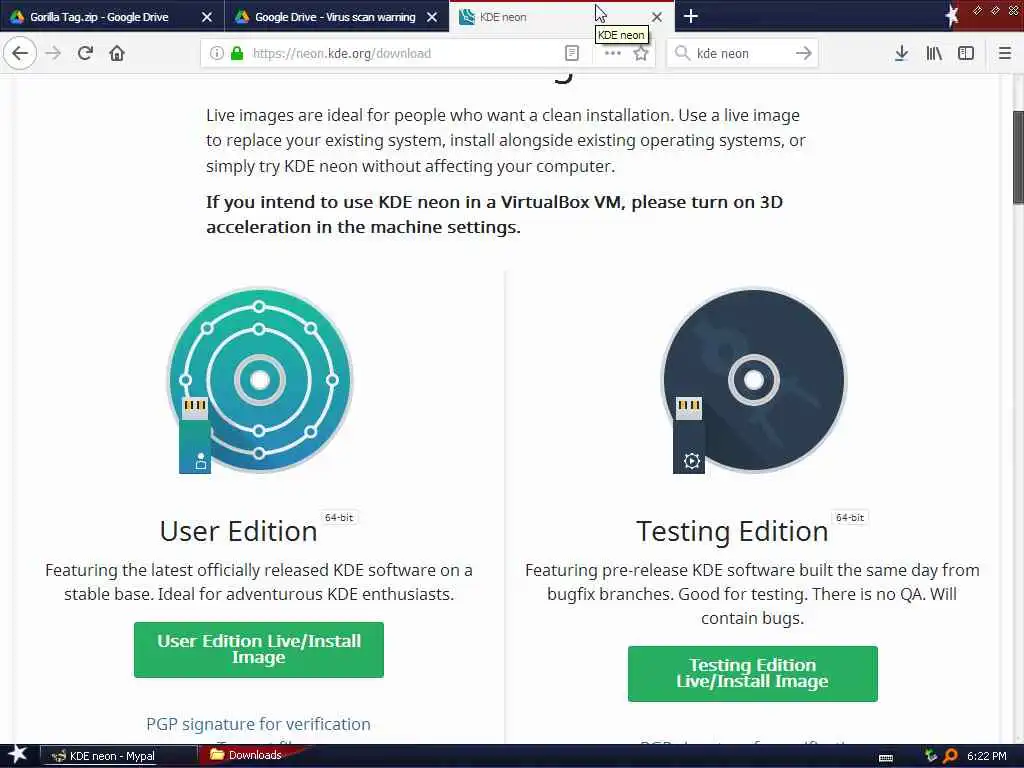Click the Testing Edition Live/Install Image button
Screen dimensions: 1024x768
752,673
